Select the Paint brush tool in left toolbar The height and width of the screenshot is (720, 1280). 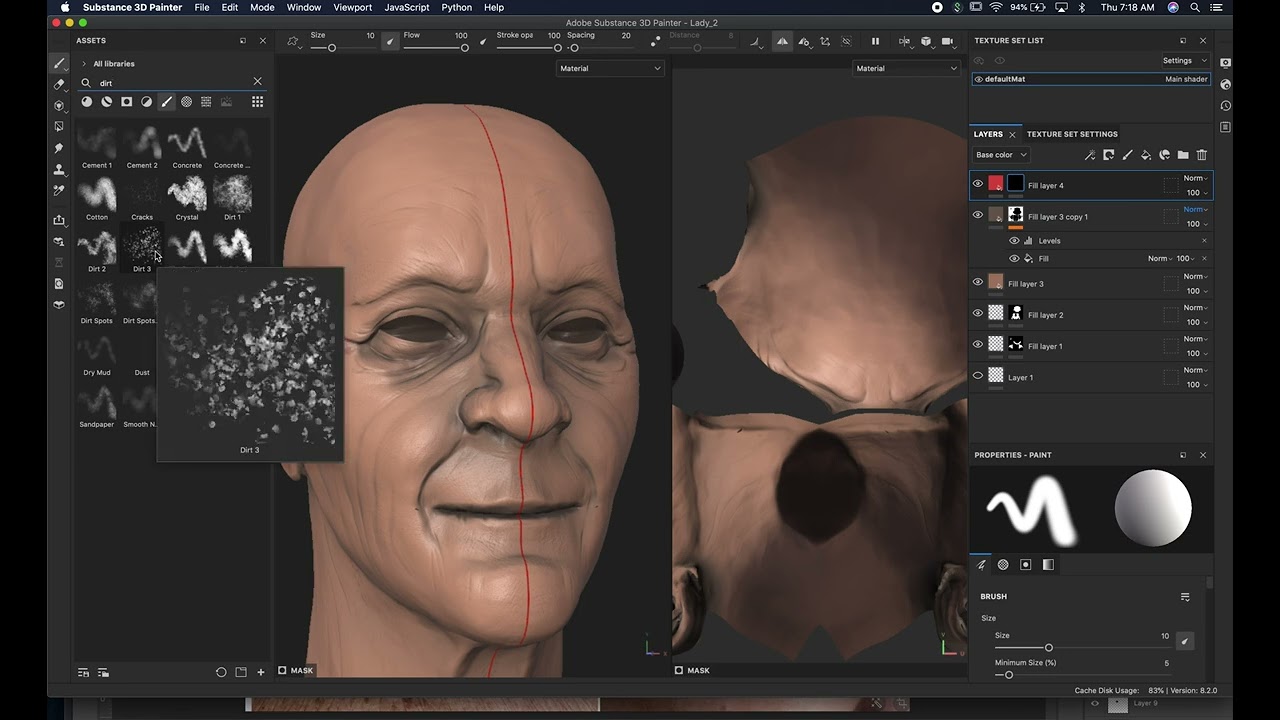(59, 63)
